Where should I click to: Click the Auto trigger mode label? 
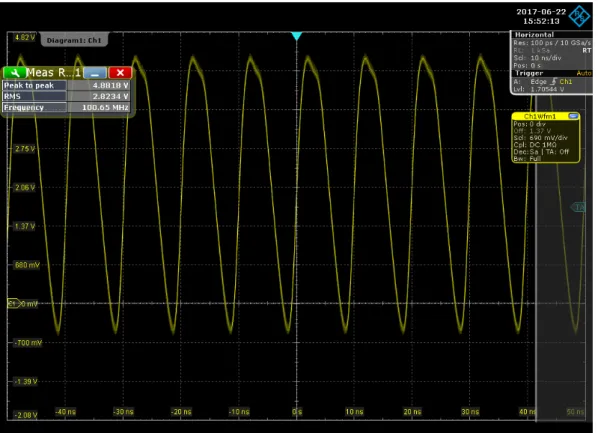(x=584, y=73)
